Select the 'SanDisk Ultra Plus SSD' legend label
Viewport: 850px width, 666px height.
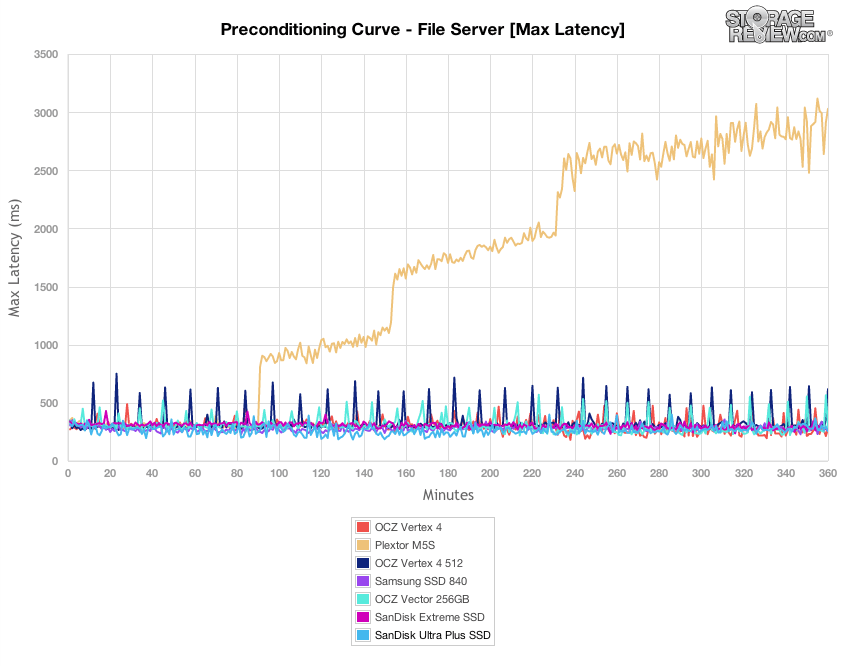coord(433,635)
